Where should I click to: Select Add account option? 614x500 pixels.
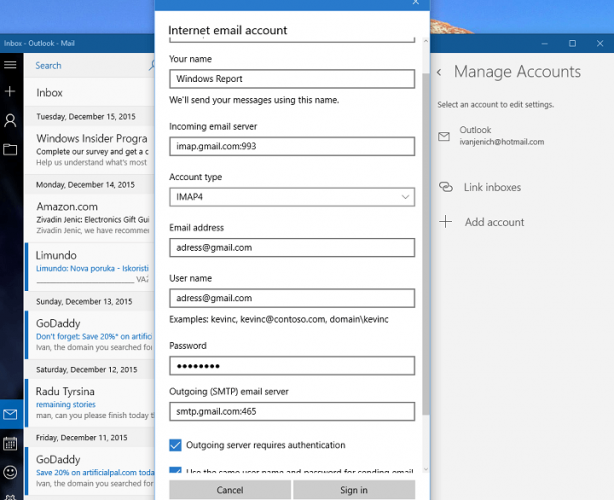click(x=494, y=222)
